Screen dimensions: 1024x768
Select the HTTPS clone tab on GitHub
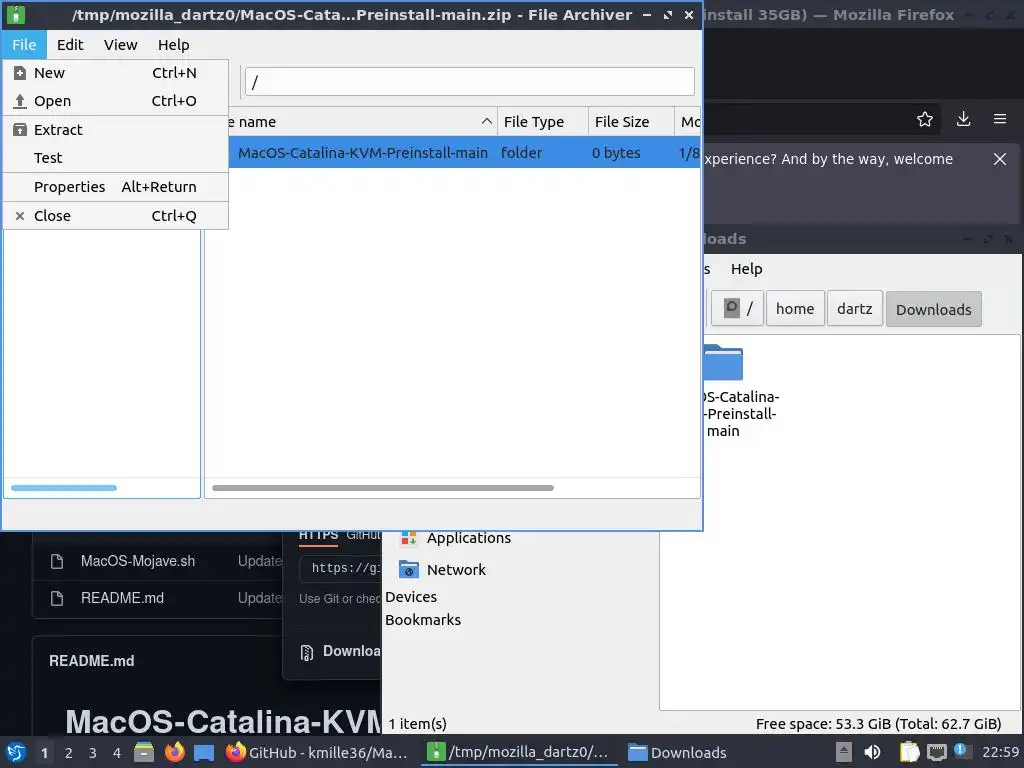pyautogui.click(x=319, y=536)
